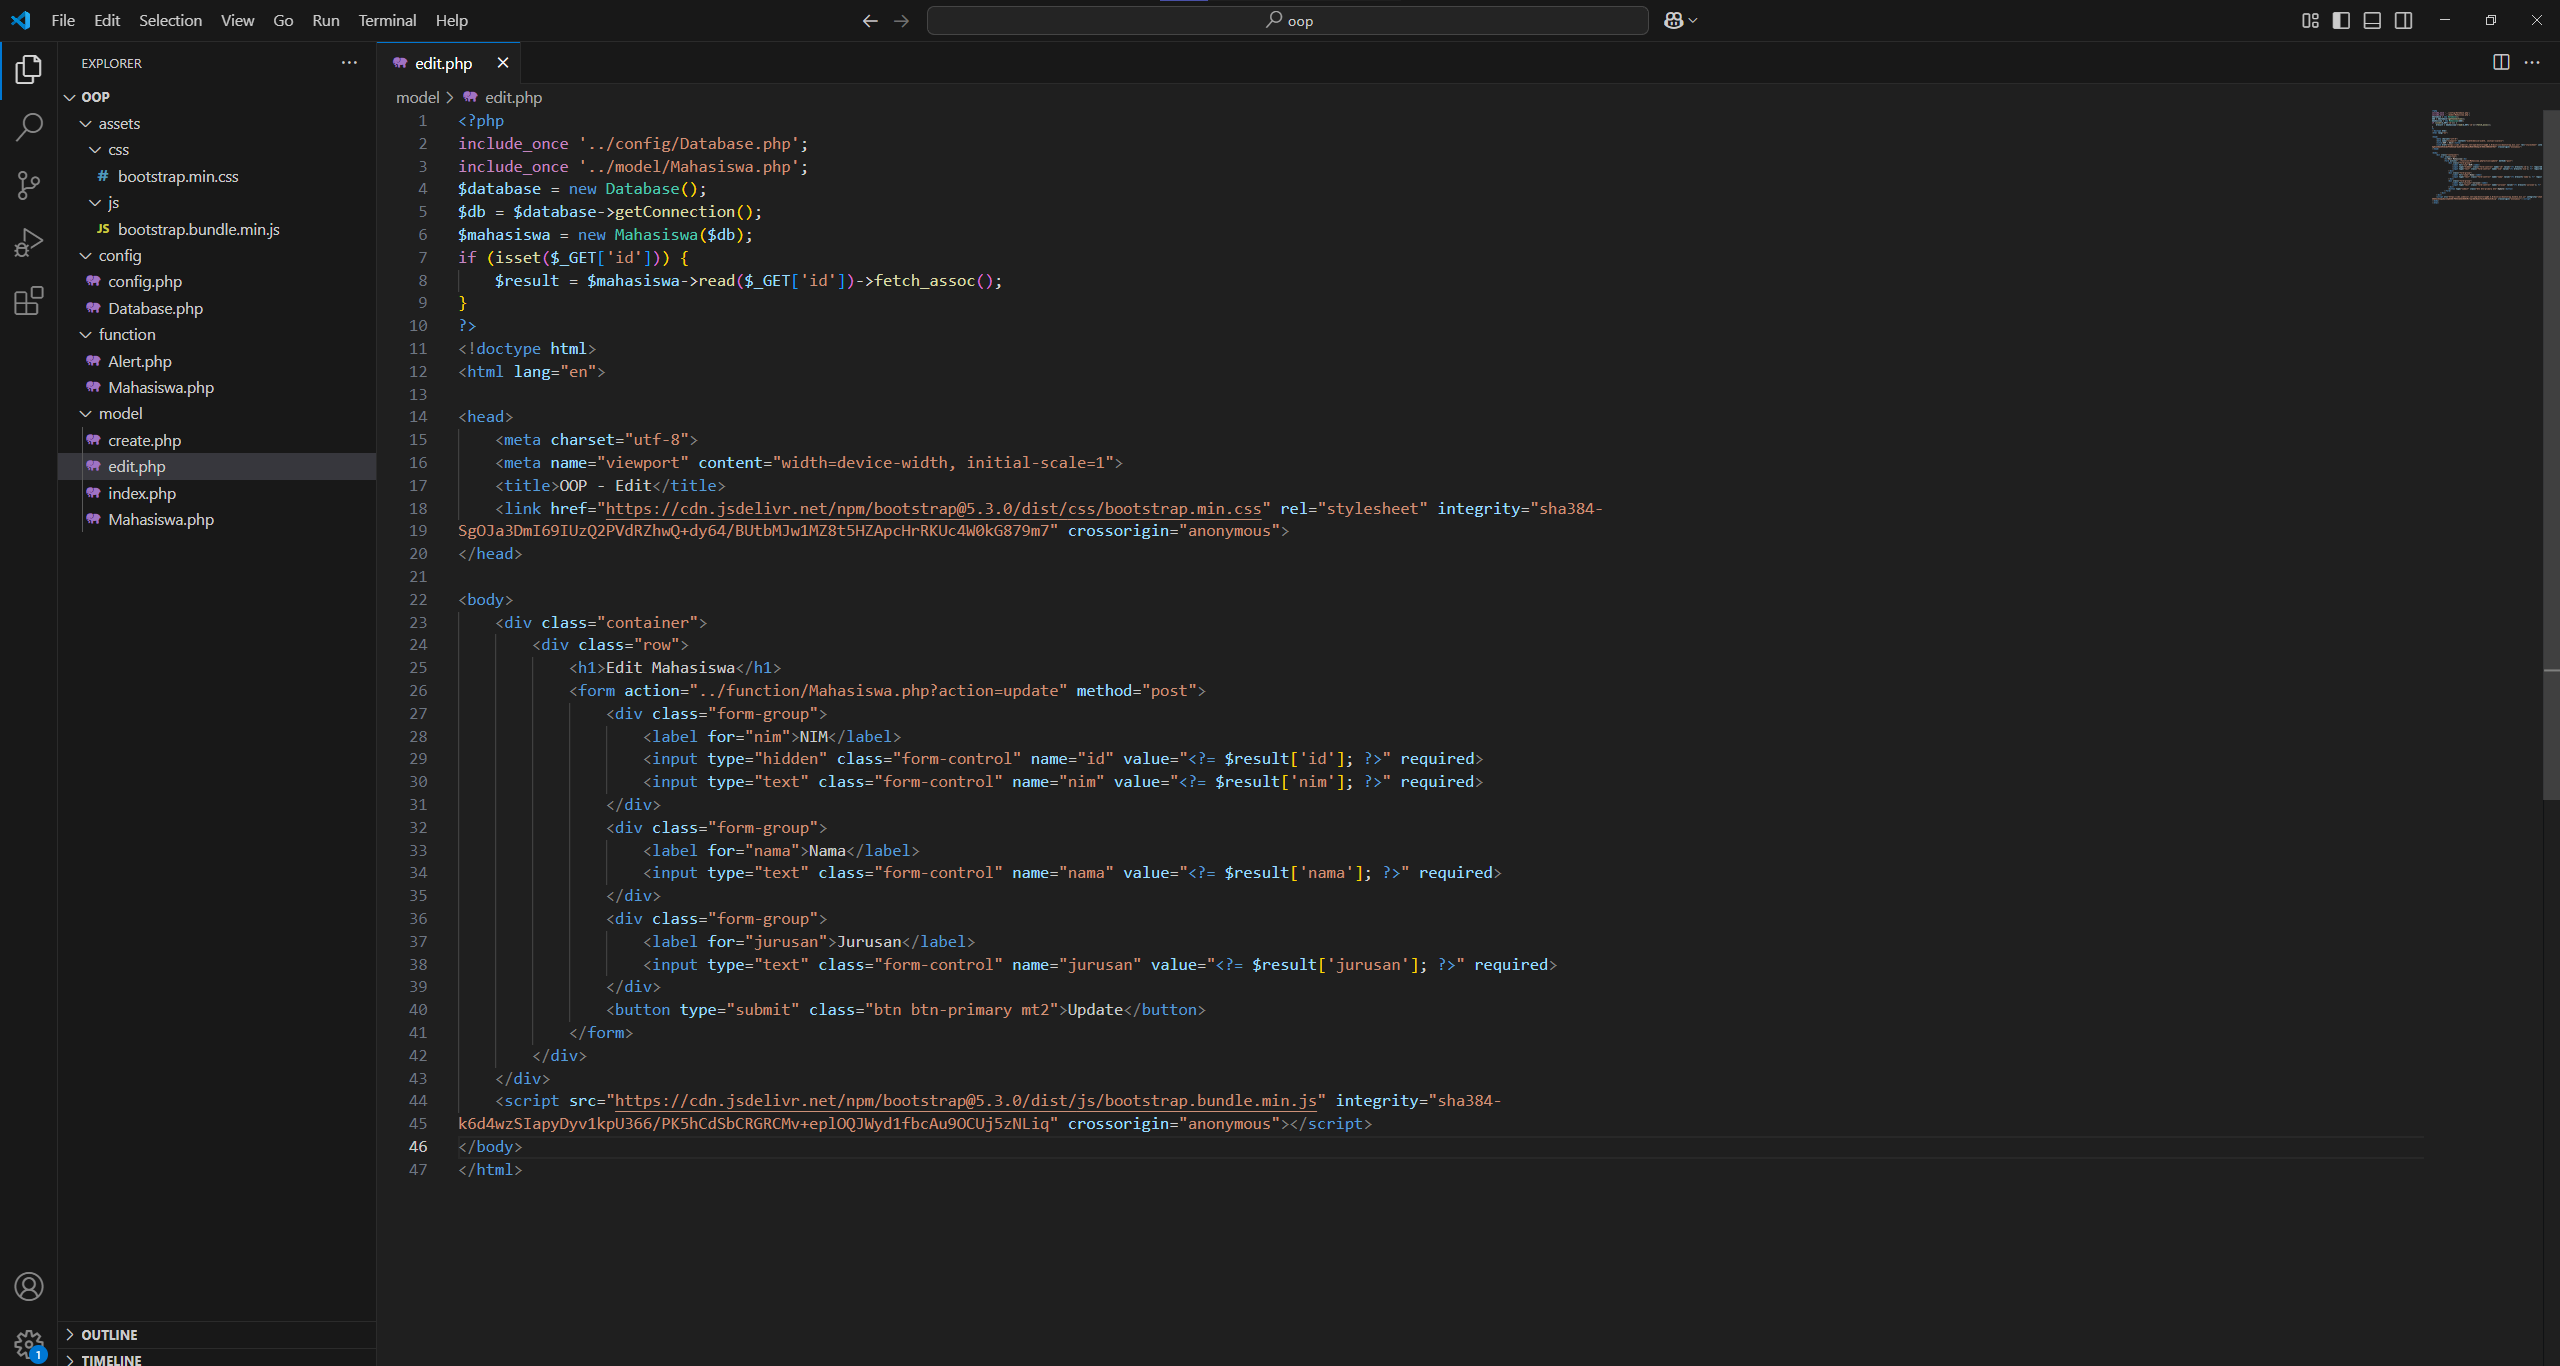
Task: Go back using the navigation arrow
Action: tap(868, 20)
